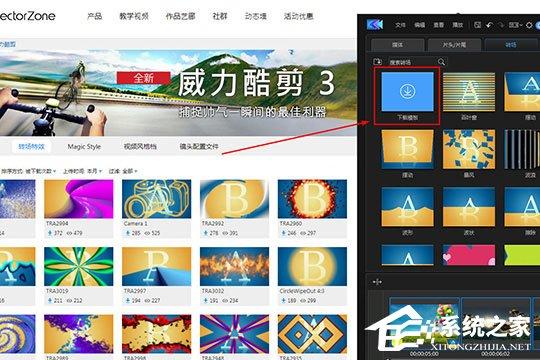This screenshot has height=360, width=540.
Task: Click views eye icon beside count 227
Action: (x=147, y=301)
